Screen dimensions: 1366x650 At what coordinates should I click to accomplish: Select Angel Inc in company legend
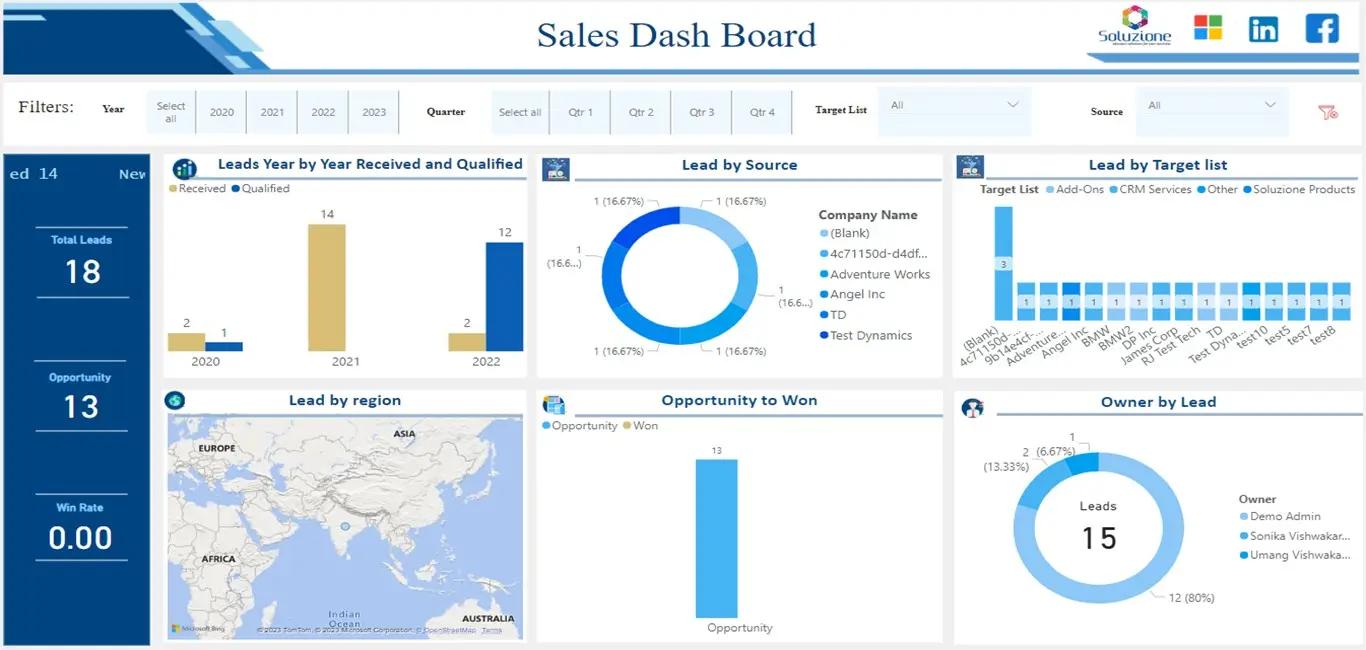tap(852, 294)
